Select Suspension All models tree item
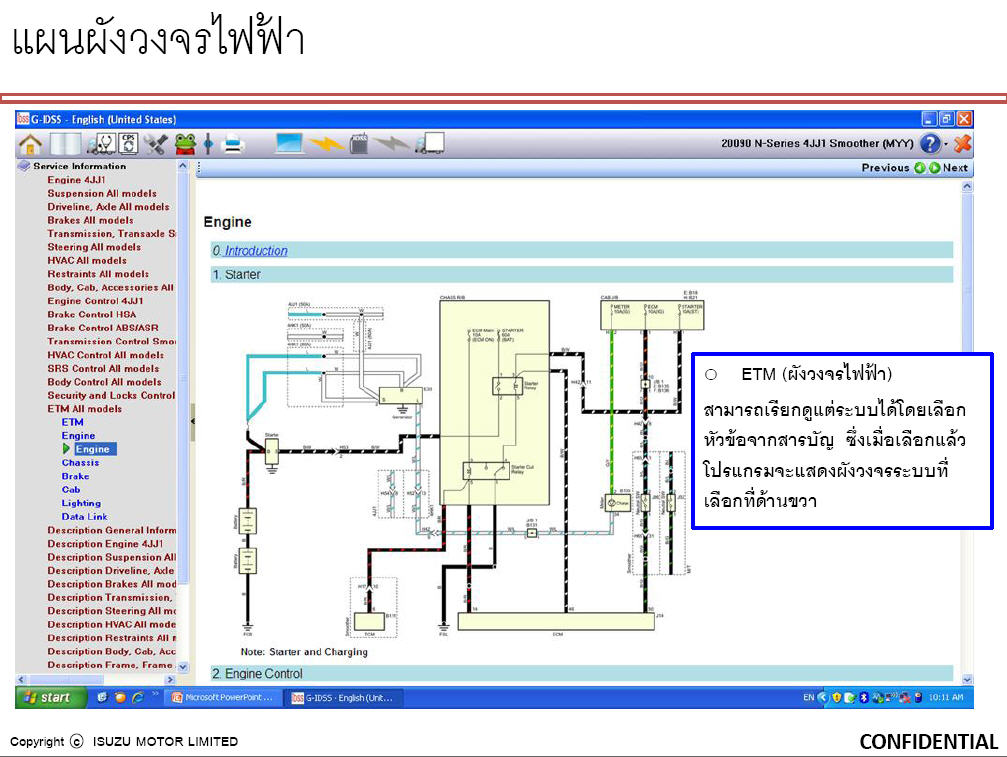The height and width of the screenshot is (757, 1007). tap(102, 193)
